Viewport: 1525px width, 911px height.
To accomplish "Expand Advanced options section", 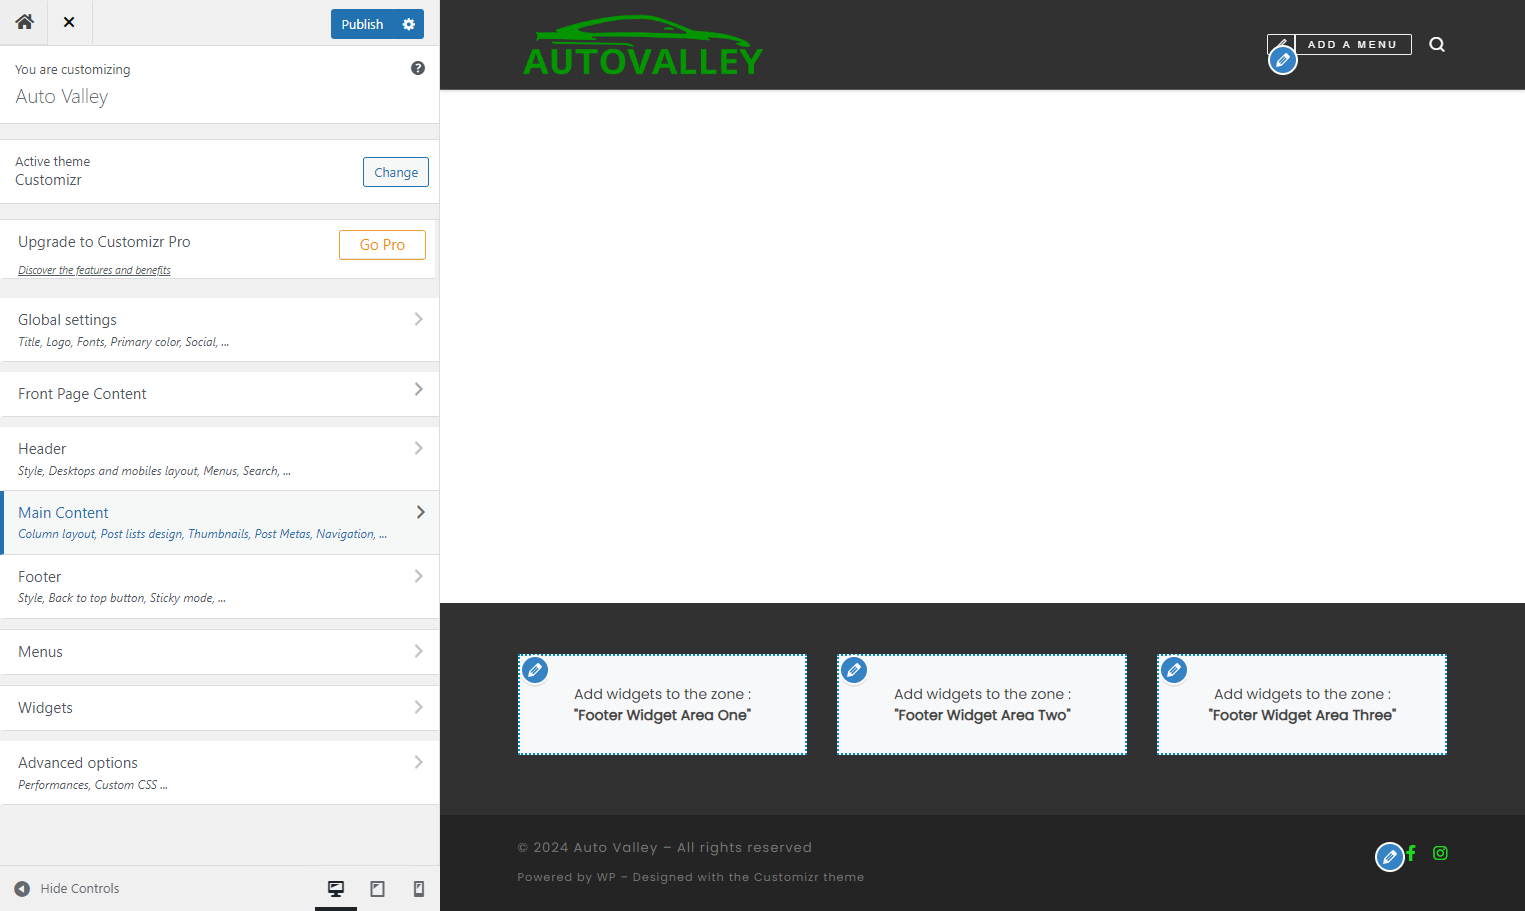I will click(x=220, y=773).
